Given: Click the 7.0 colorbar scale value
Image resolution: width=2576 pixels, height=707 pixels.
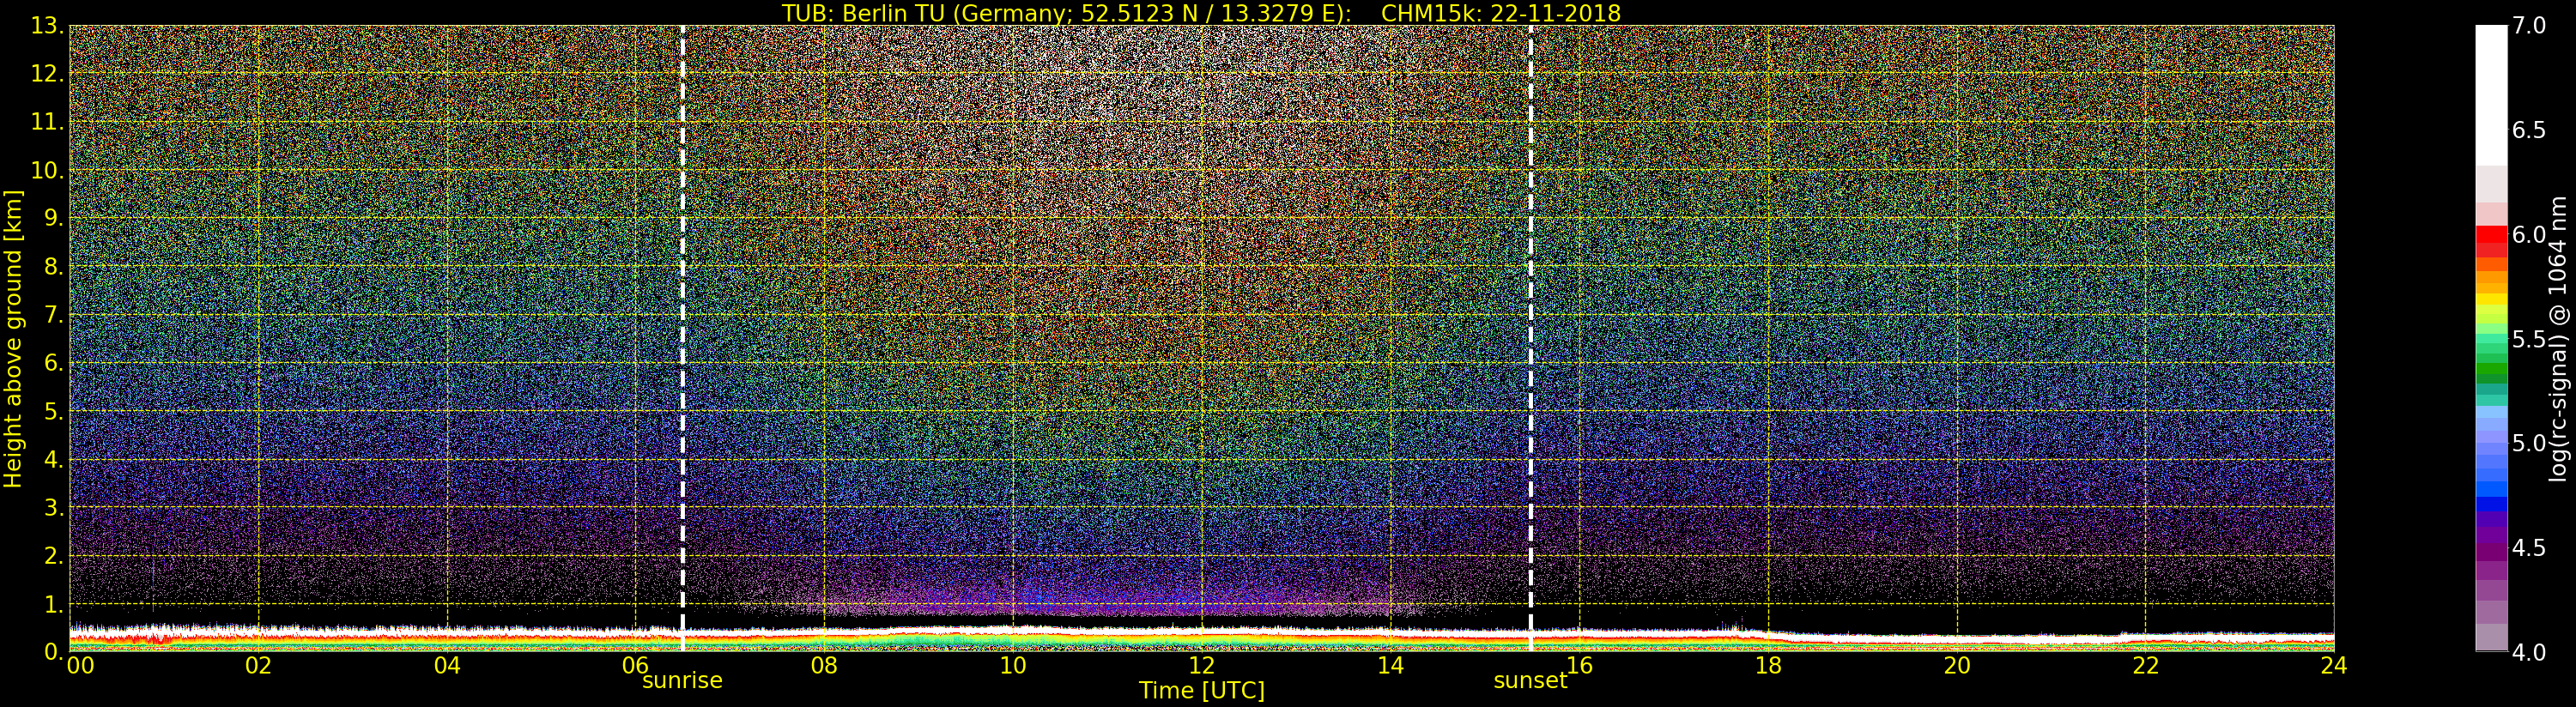Looking at the screenshot, I should point(2528,26).
